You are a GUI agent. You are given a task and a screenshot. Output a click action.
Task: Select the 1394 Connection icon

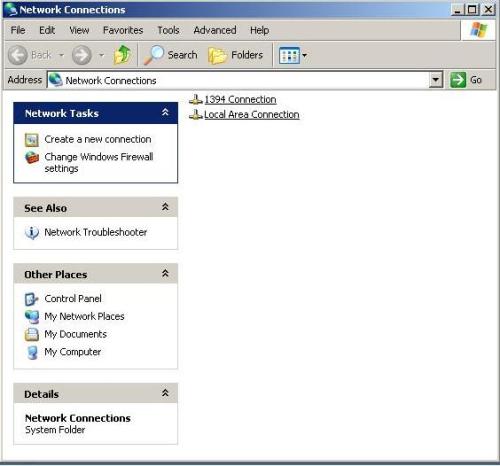click(x=196, y=99)
